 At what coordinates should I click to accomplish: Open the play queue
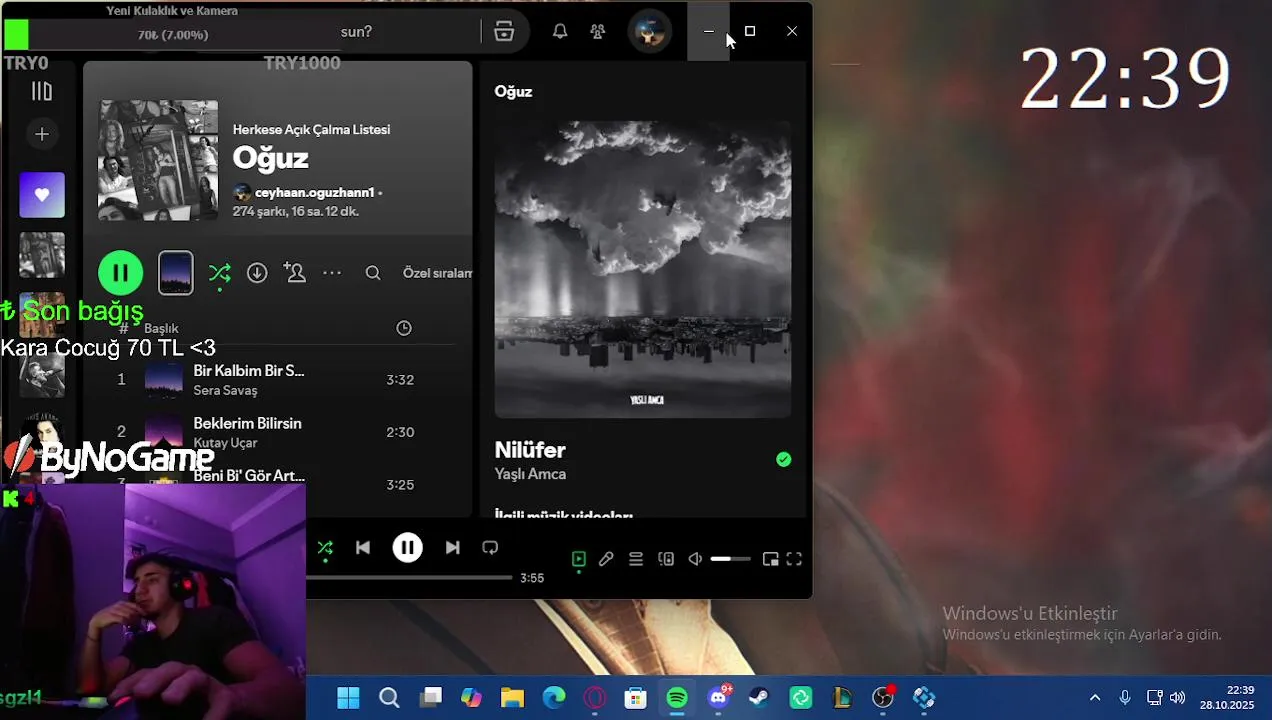coord(636,559)
